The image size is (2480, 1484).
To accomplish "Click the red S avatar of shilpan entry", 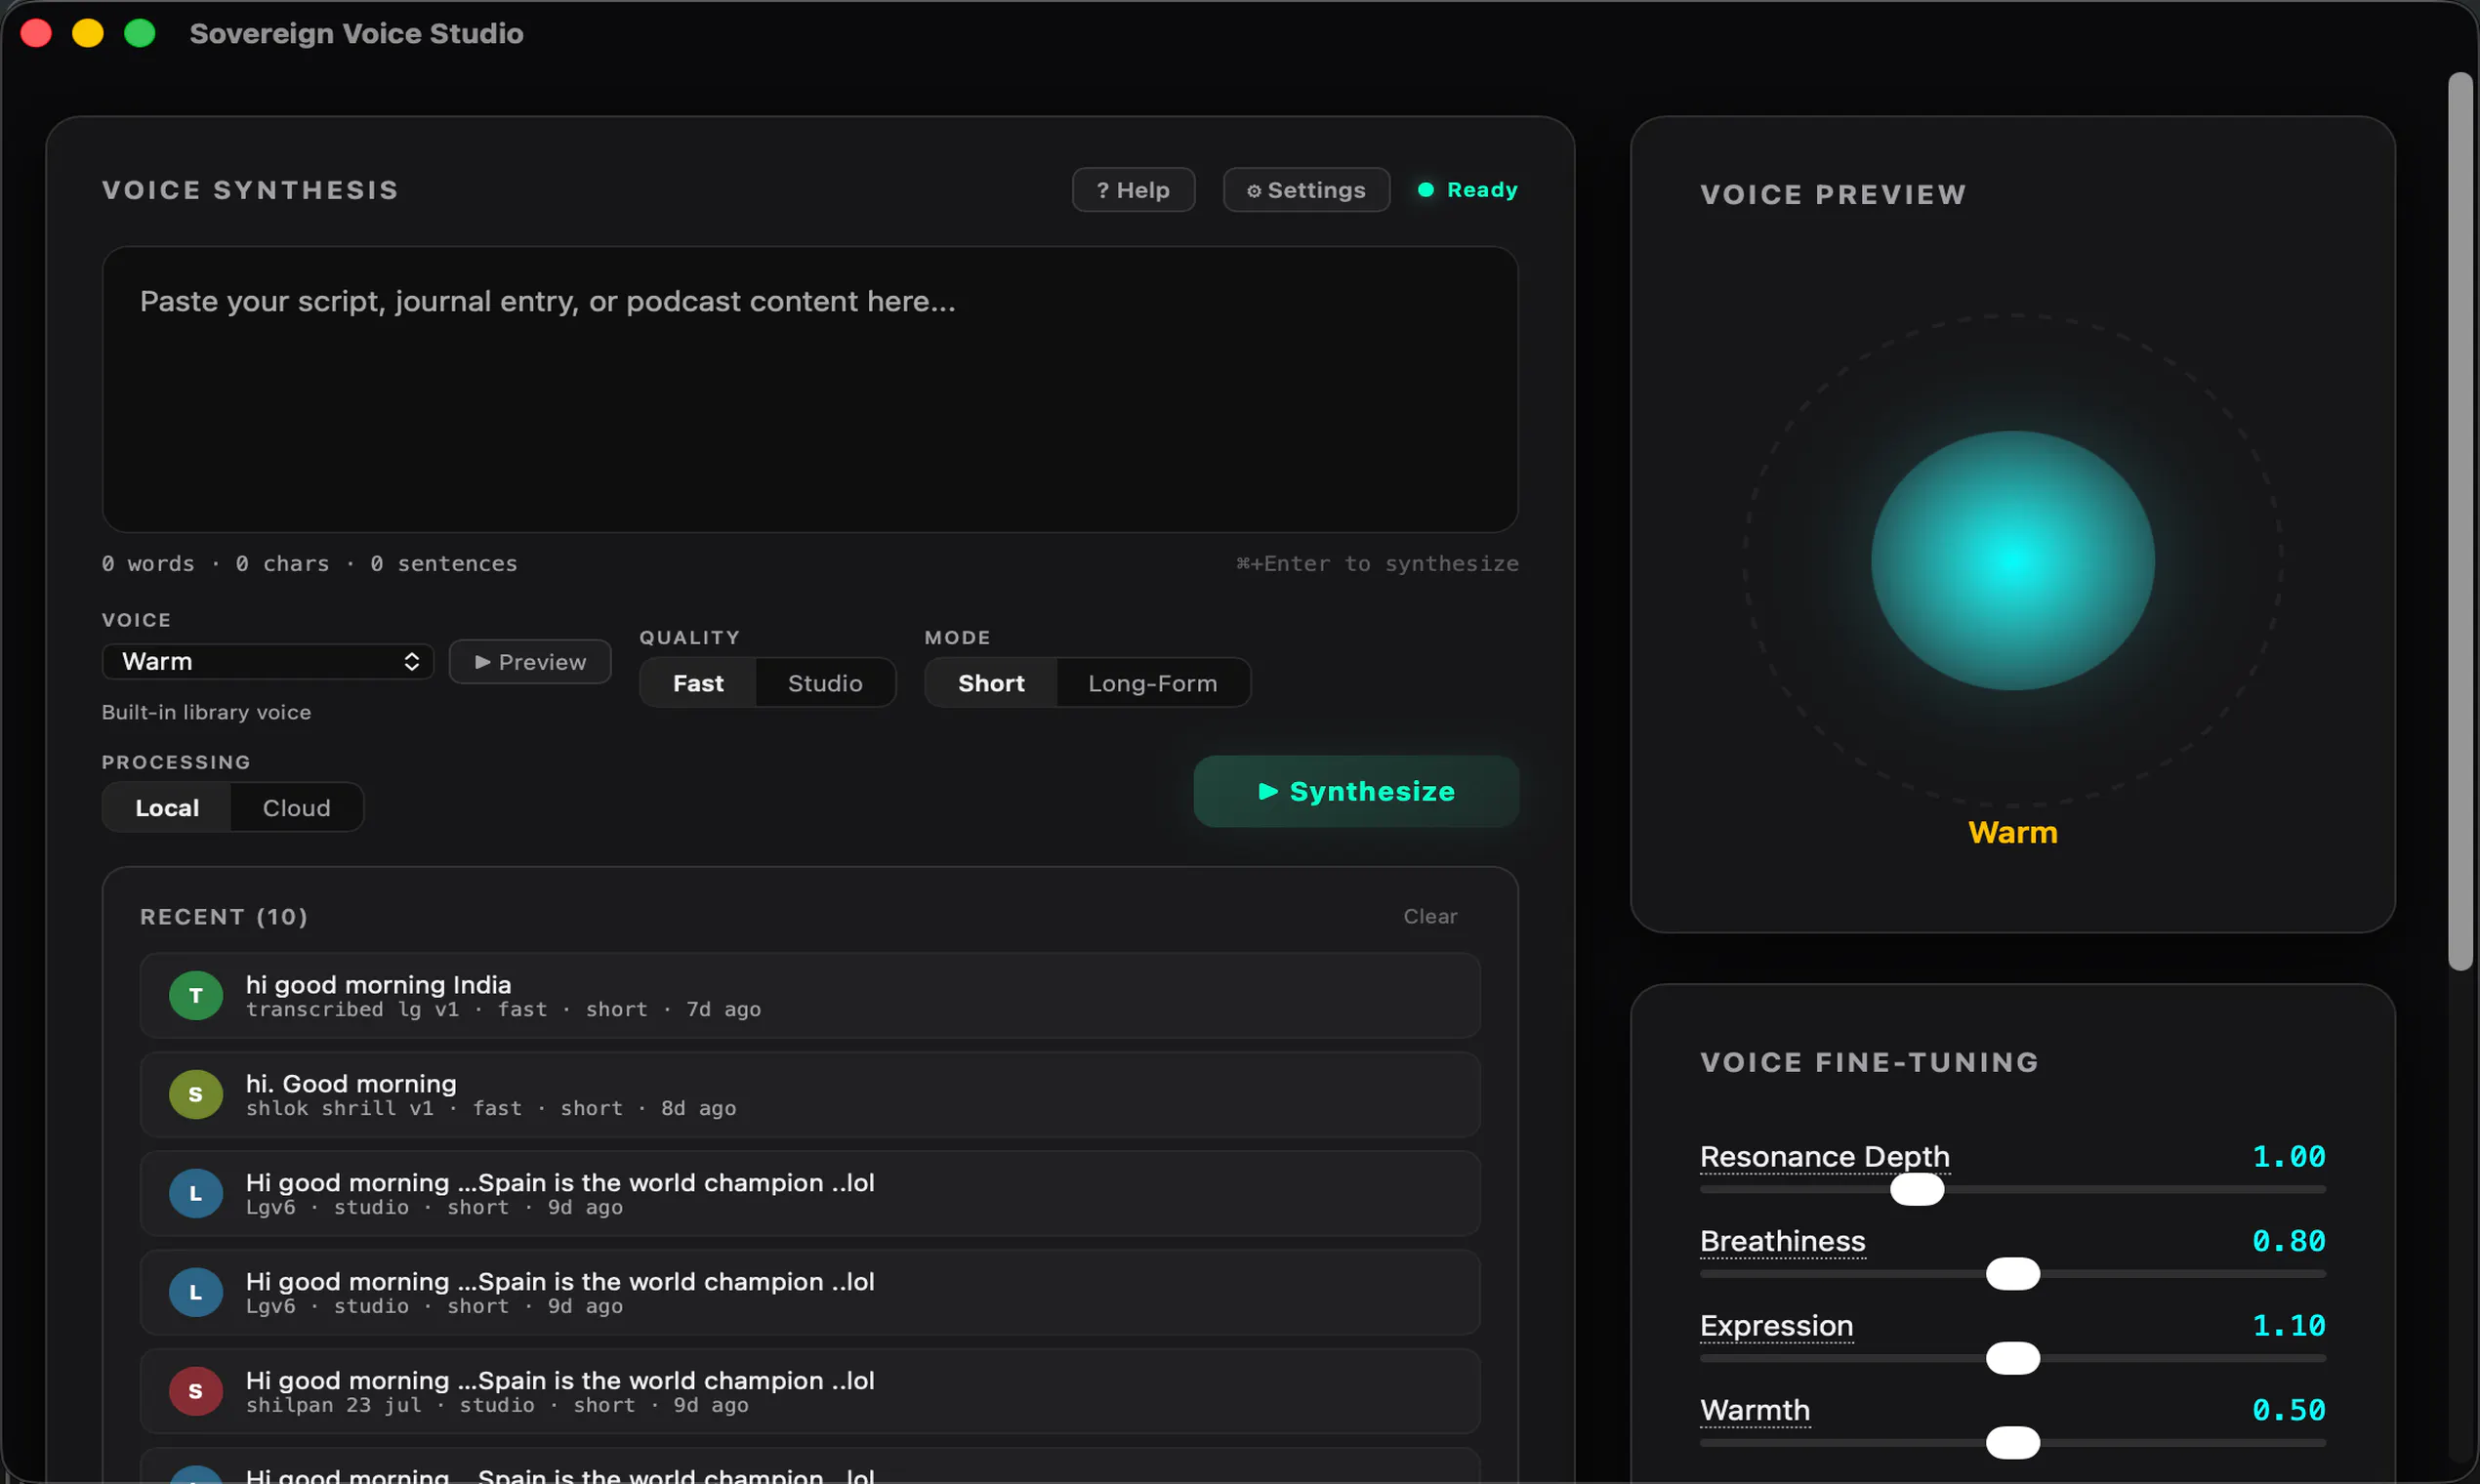I will pos(195,1391).
